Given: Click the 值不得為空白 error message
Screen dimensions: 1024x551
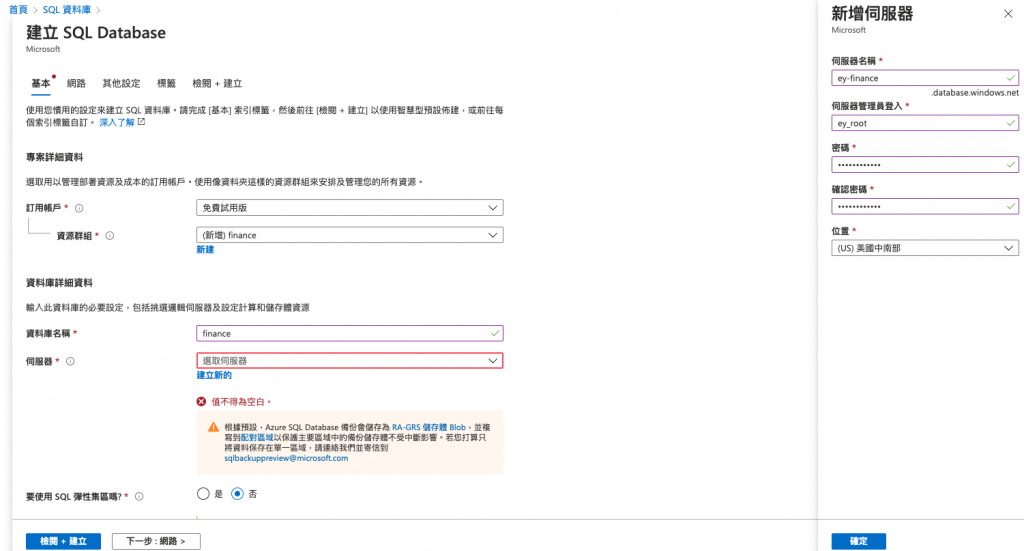Looking at the screenshot, I should (x=240, y=401).
